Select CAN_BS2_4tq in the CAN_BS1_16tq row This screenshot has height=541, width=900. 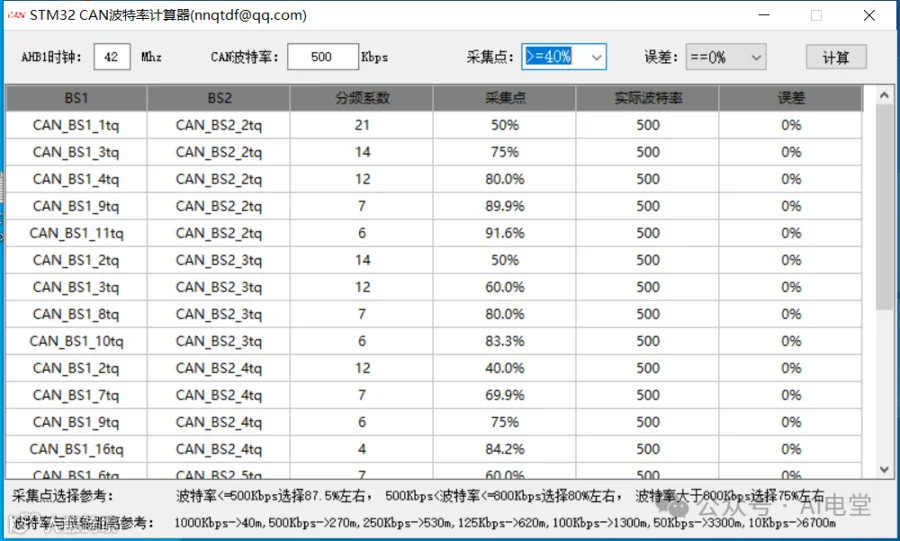pos(219,449)
